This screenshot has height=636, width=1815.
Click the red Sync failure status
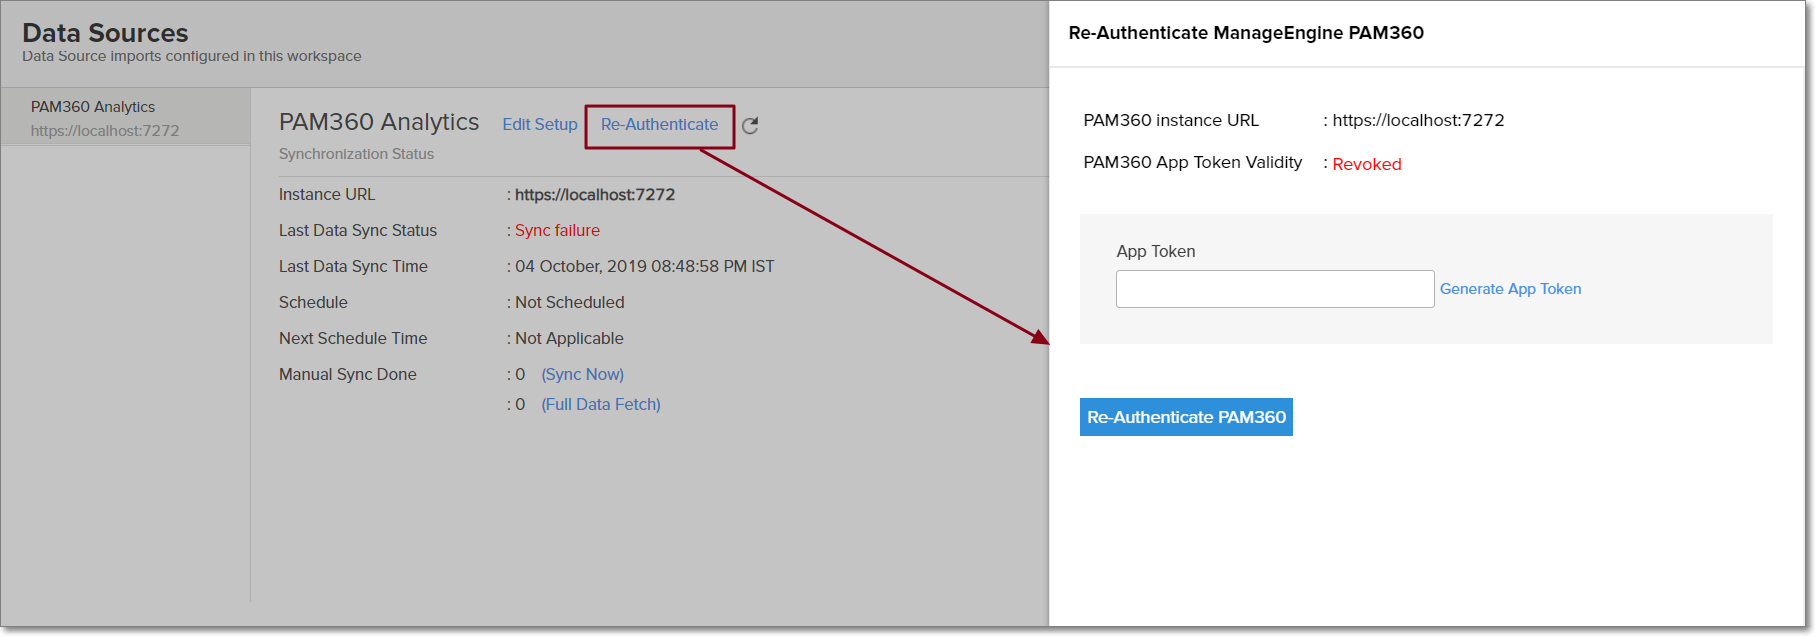point(557,230)
